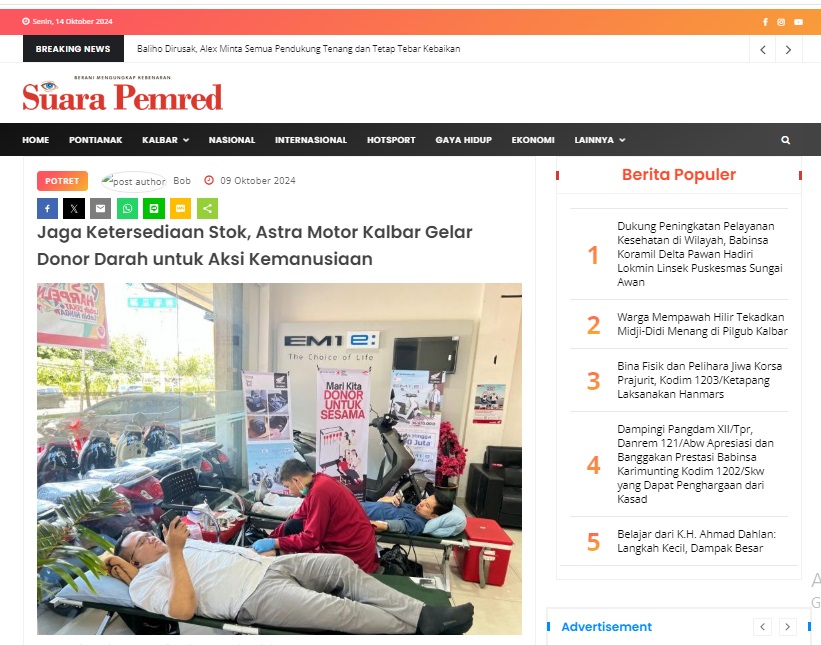Share article on X (Twitter)

point(74,208)
